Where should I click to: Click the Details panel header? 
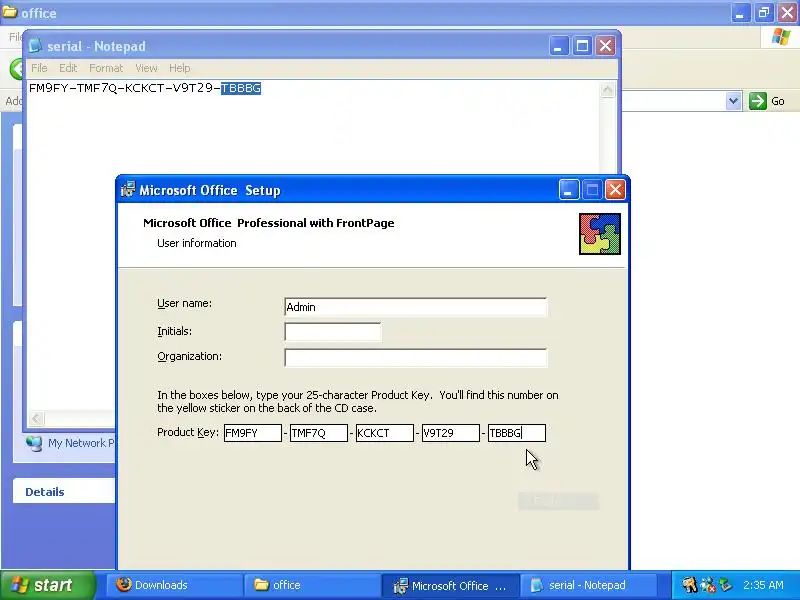tap(64, 492)
